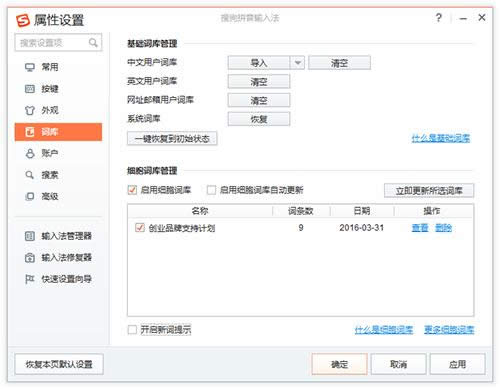Tick the 开启新词提示 checkbox
The height and width of the screenshot is (389, 500).
132,330
